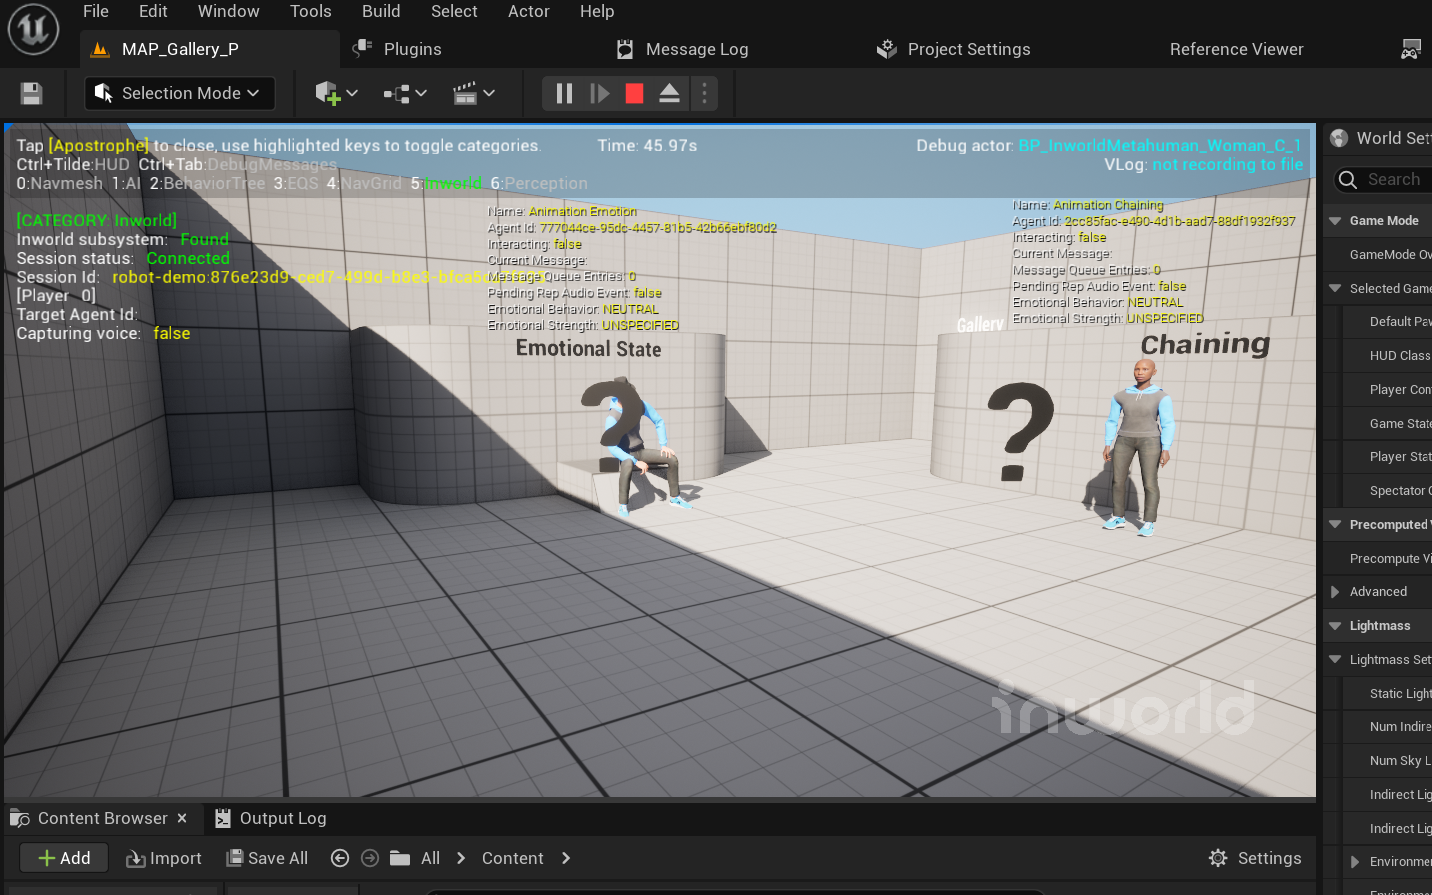Screen dimensions: 1432x895
Task: Switch to Reference Viewer tab
Action: (1236, 49)
